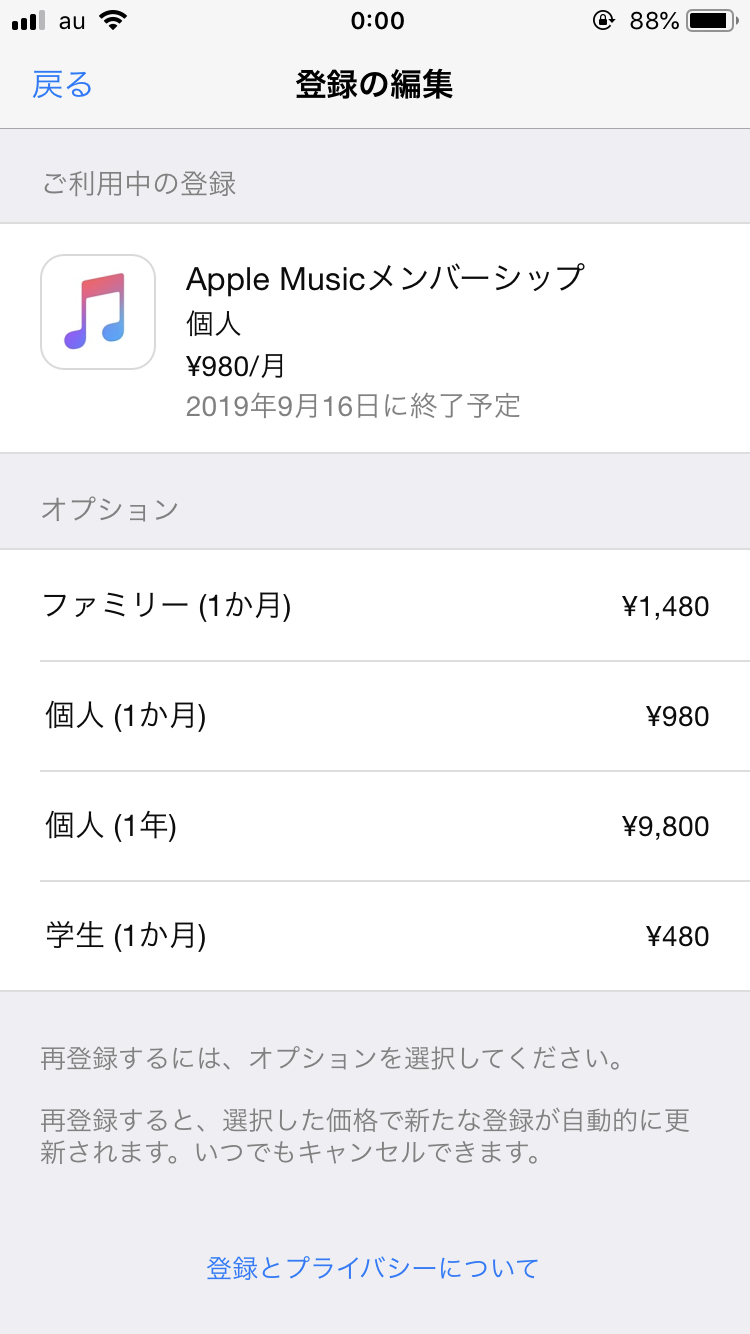This screenshot has height=1334, width=750.
Task: Choose the 学生 (1か月) student plan
Action: [x=126, y=936]
